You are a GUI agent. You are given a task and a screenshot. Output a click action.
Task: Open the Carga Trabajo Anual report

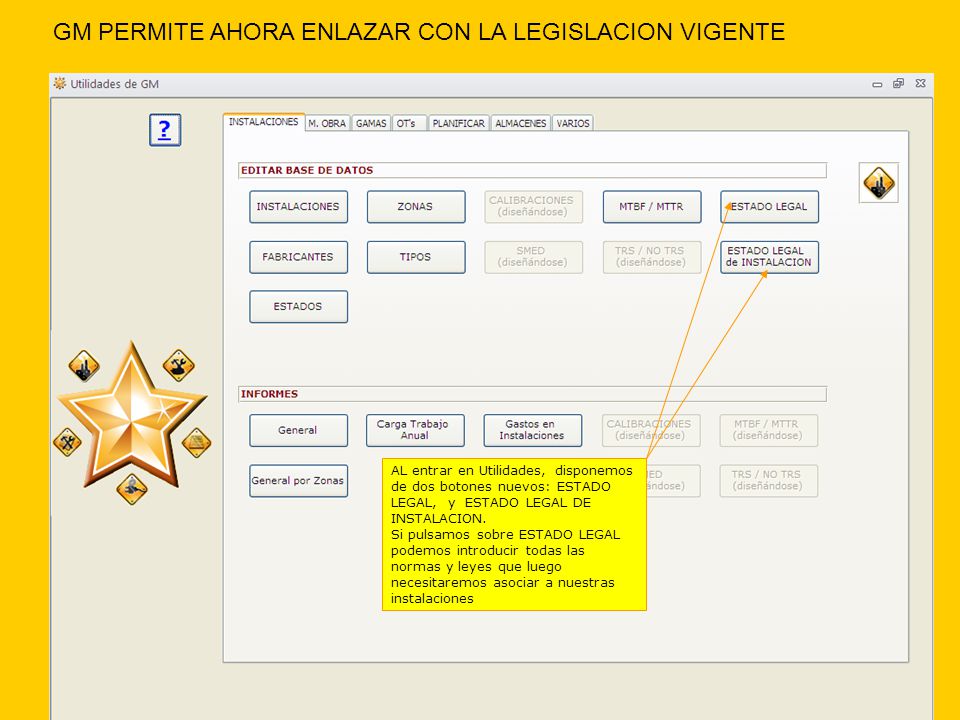[x=415, y=430]
